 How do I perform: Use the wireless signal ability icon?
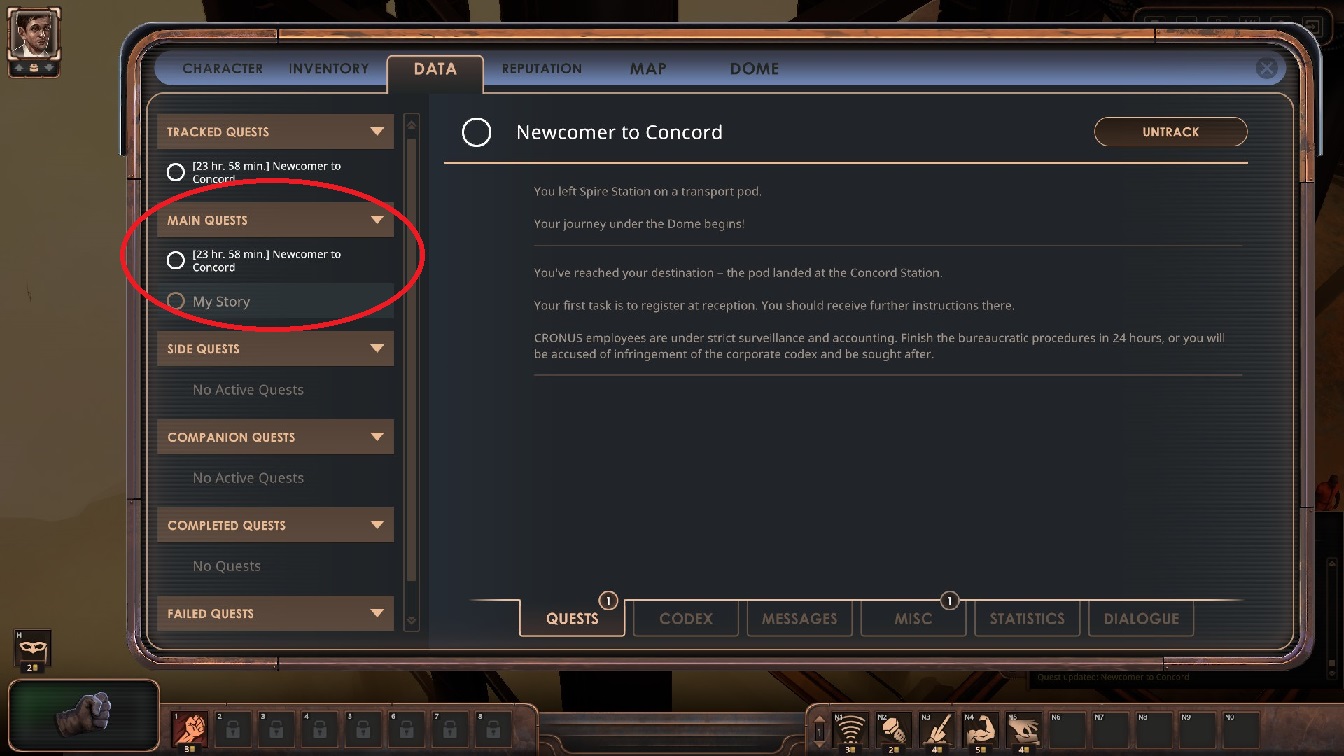click(851, 731)
